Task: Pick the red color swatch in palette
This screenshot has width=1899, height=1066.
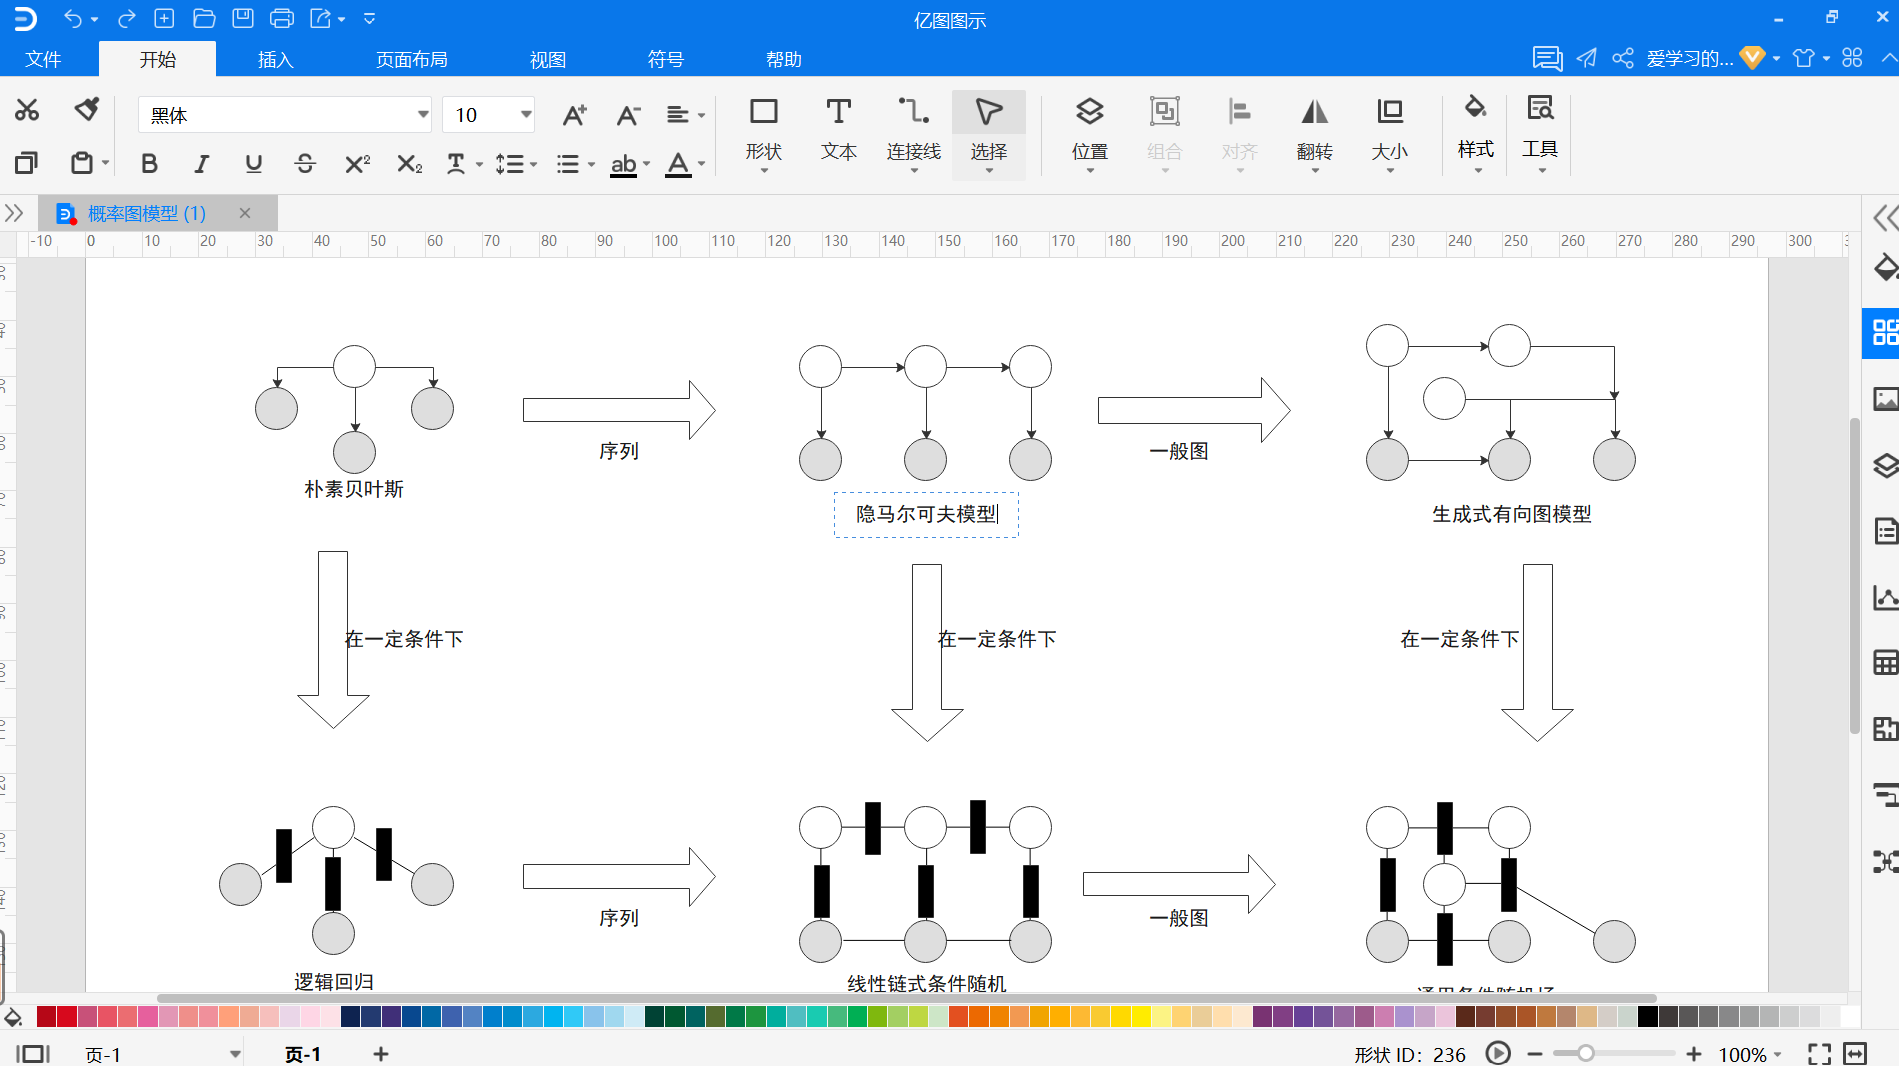Action: click(66, 1017)
